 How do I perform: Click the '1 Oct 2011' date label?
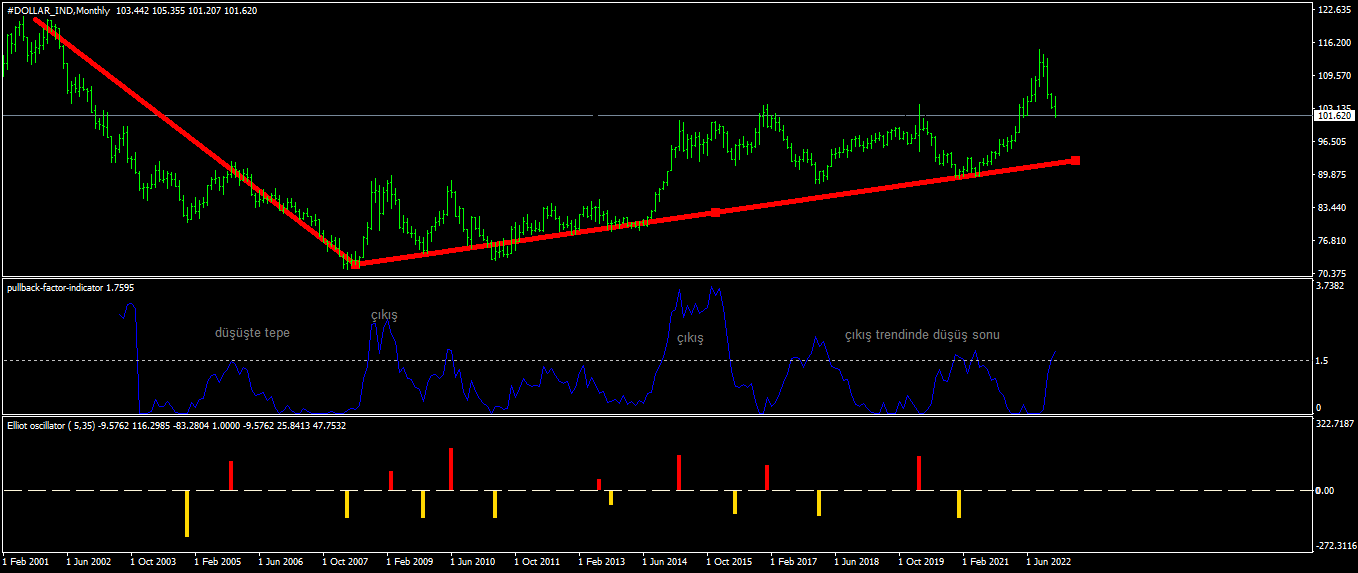point(537,562)
